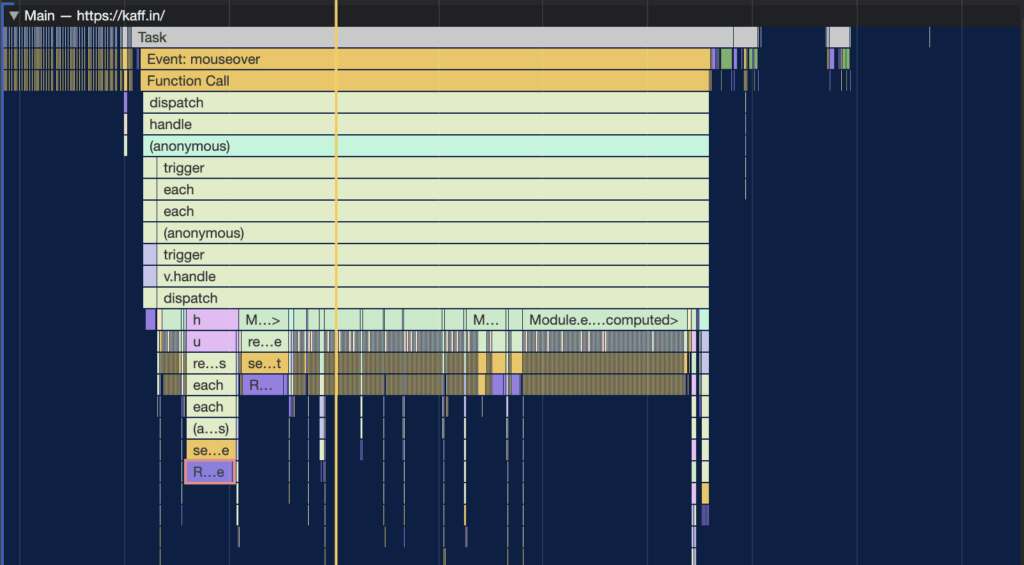
Task: Select the (a…s) bar
Action: [212, 428]
